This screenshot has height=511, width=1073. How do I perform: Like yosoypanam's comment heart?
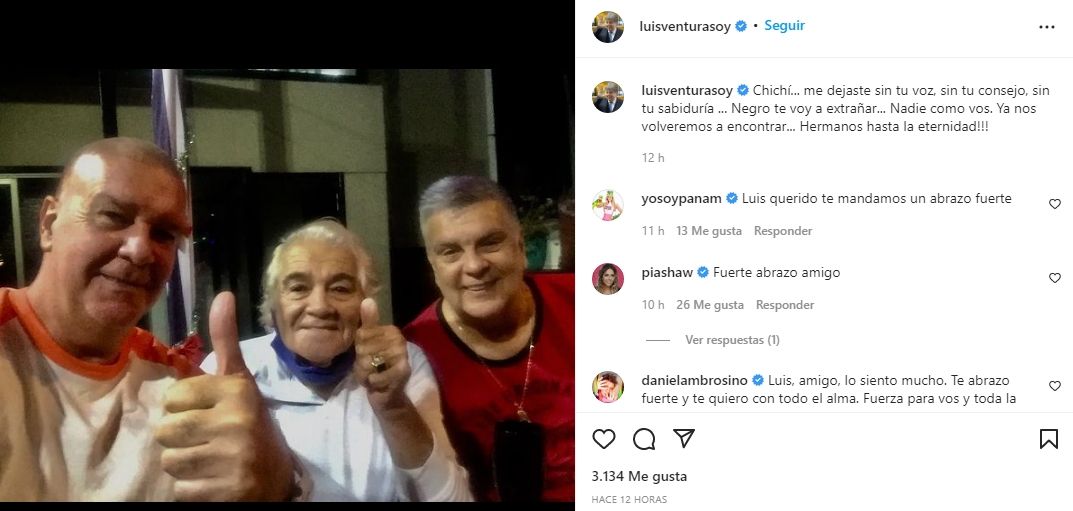click(x=1055, y=204)
